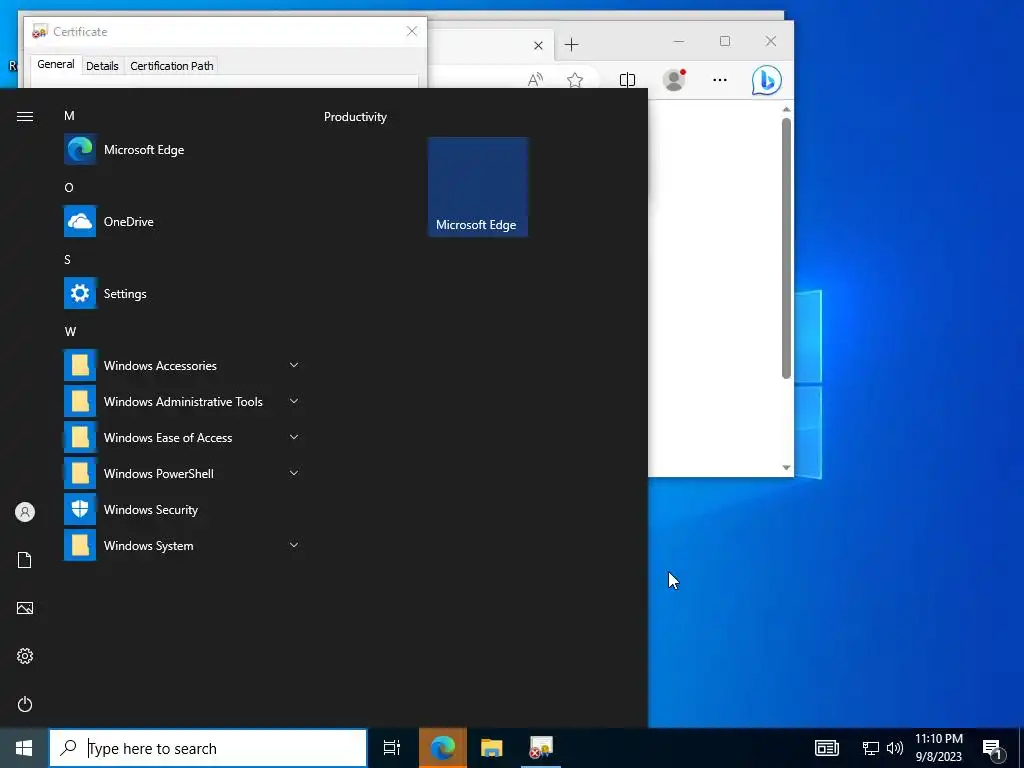Open the Action Center notifications icon
1024x768 pixels.
tap(993, 748)
